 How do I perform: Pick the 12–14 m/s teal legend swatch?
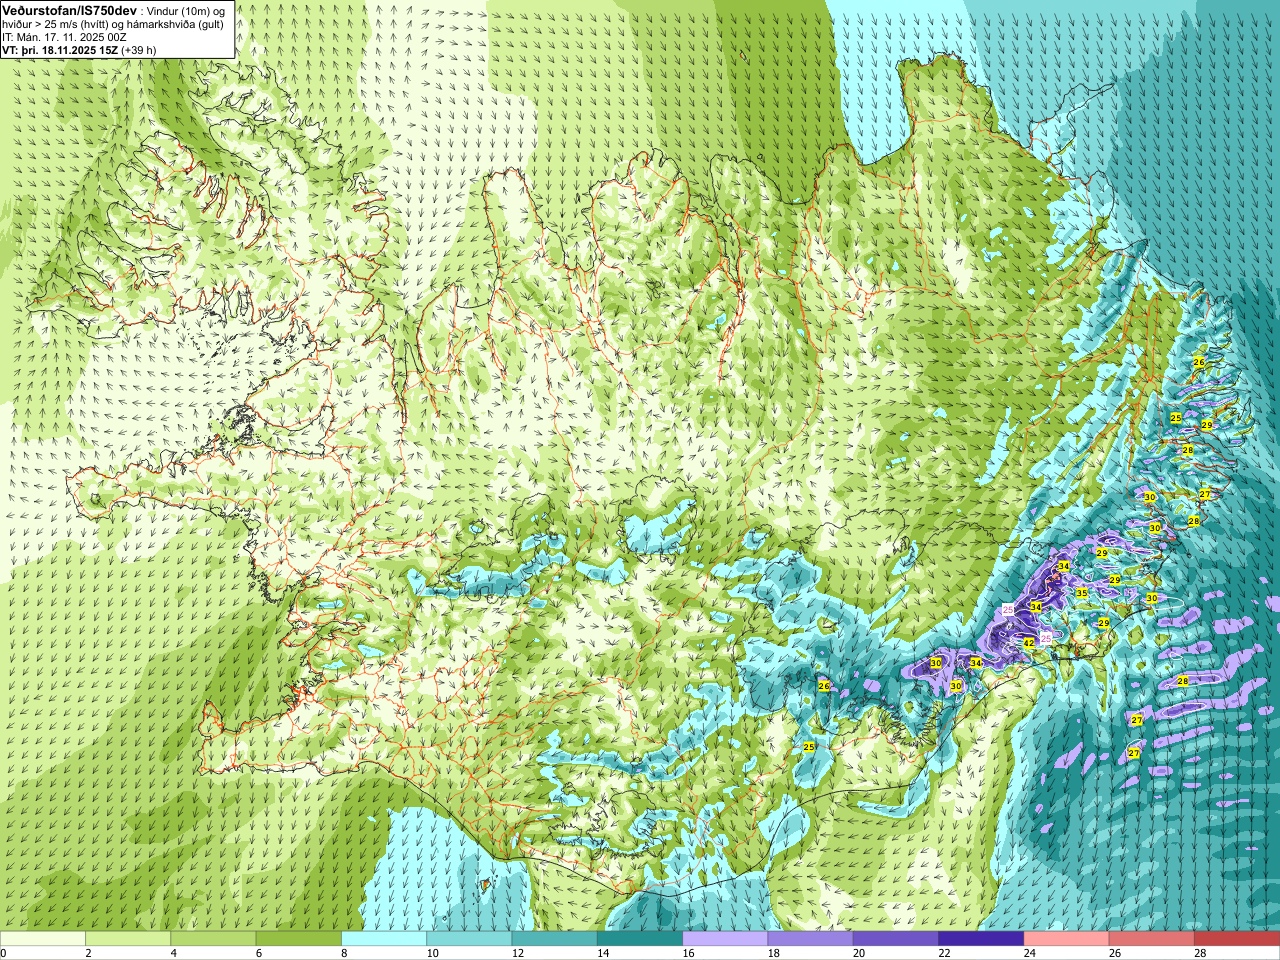point(555,939)
